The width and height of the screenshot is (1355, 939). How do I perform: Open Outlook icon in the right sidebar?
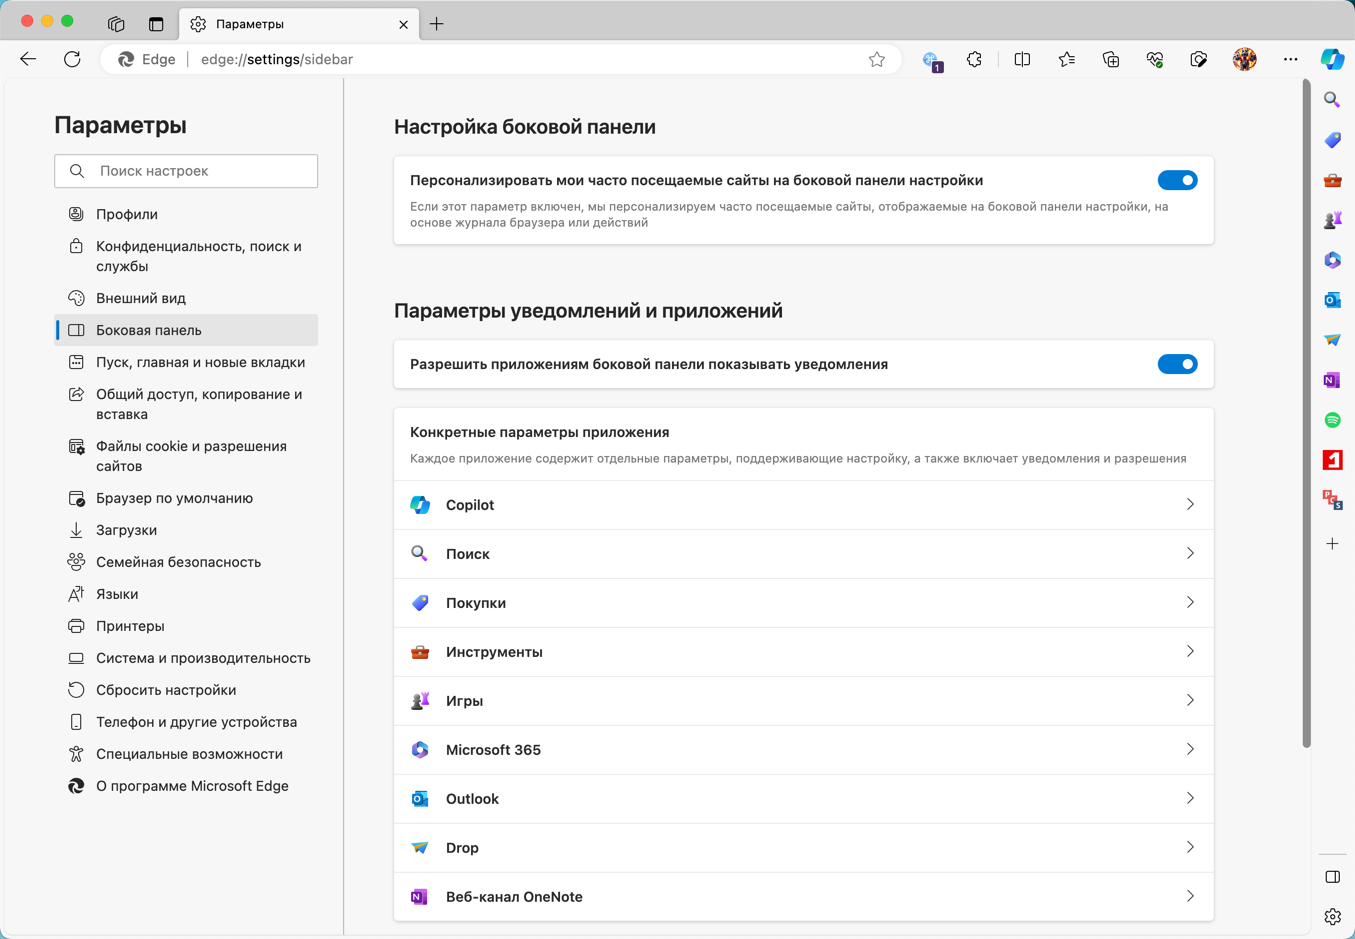[x=1332, y=300]
